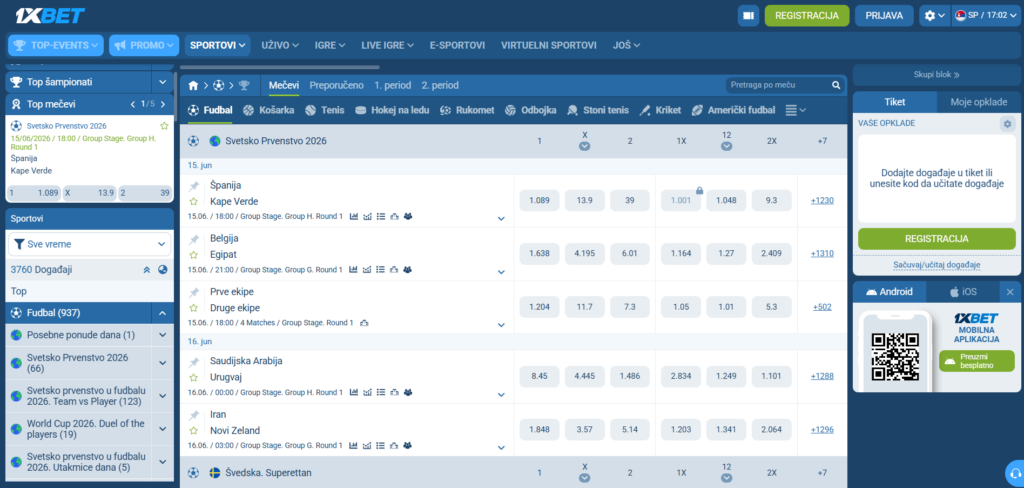Viewport: 1024px width, 488px height.
Task: Favorite the Iran vs Novi Zeland star
Action: point(193,431)
